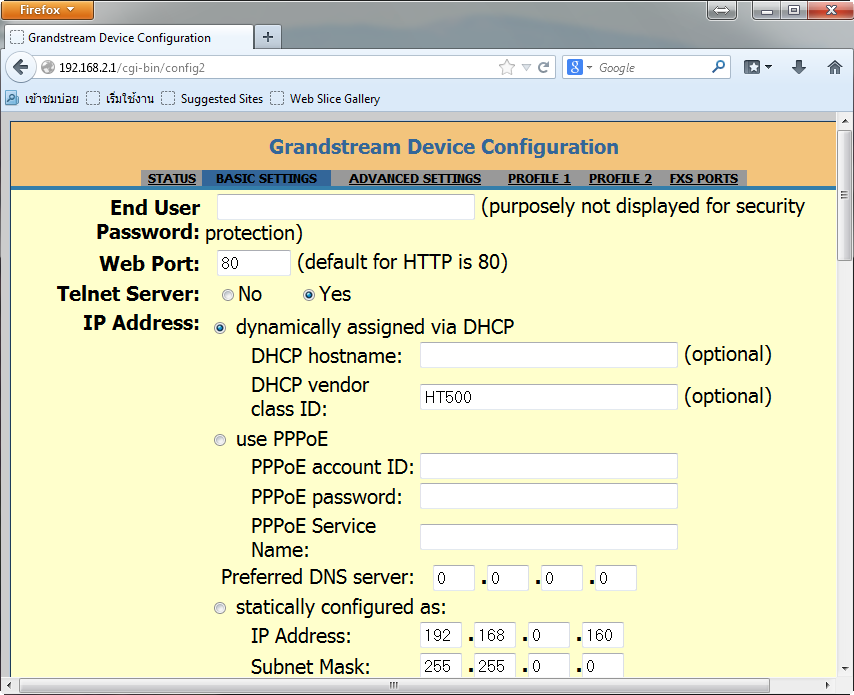Open the first Thai bookmark with the person icon
This screenshot has width=854, height=695.
click(42, 99)
